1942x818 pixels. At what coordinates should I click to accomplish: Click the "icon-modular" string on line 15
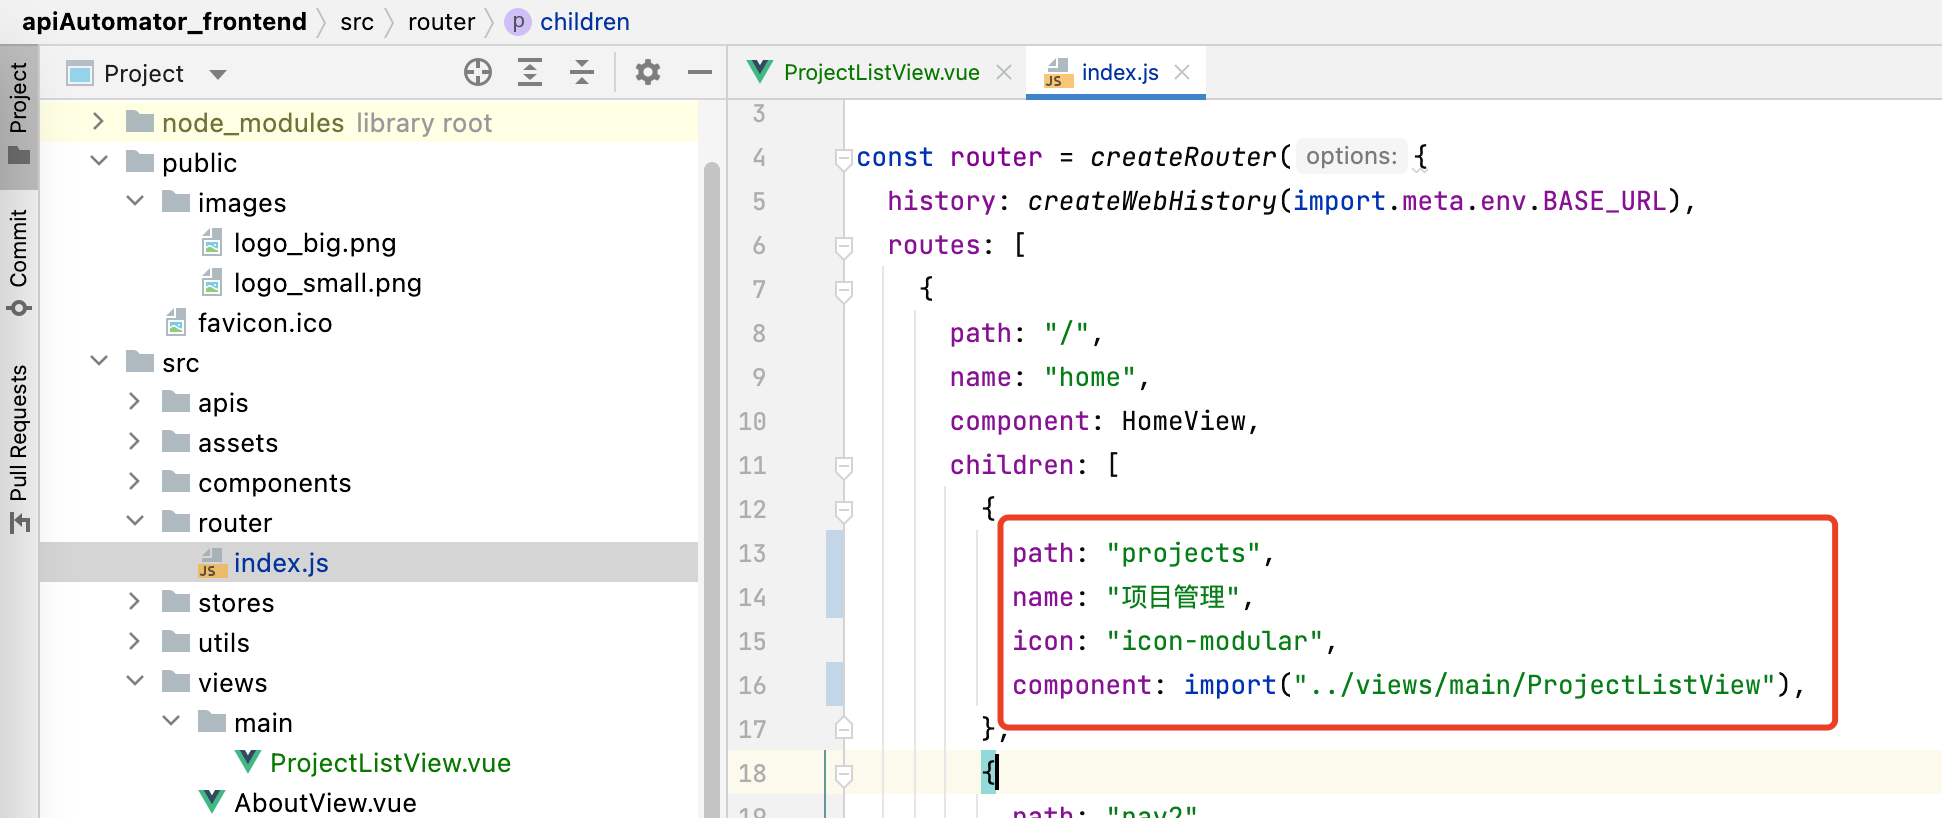point(1215,641)
